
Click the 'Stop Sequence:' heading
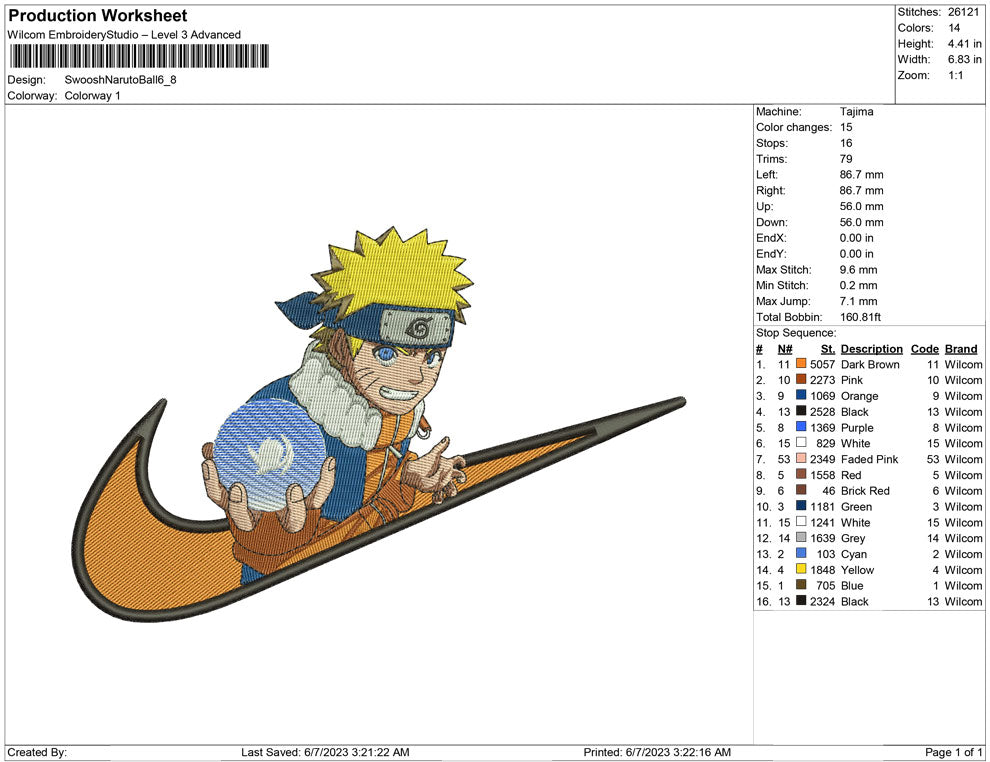(796, 333)
